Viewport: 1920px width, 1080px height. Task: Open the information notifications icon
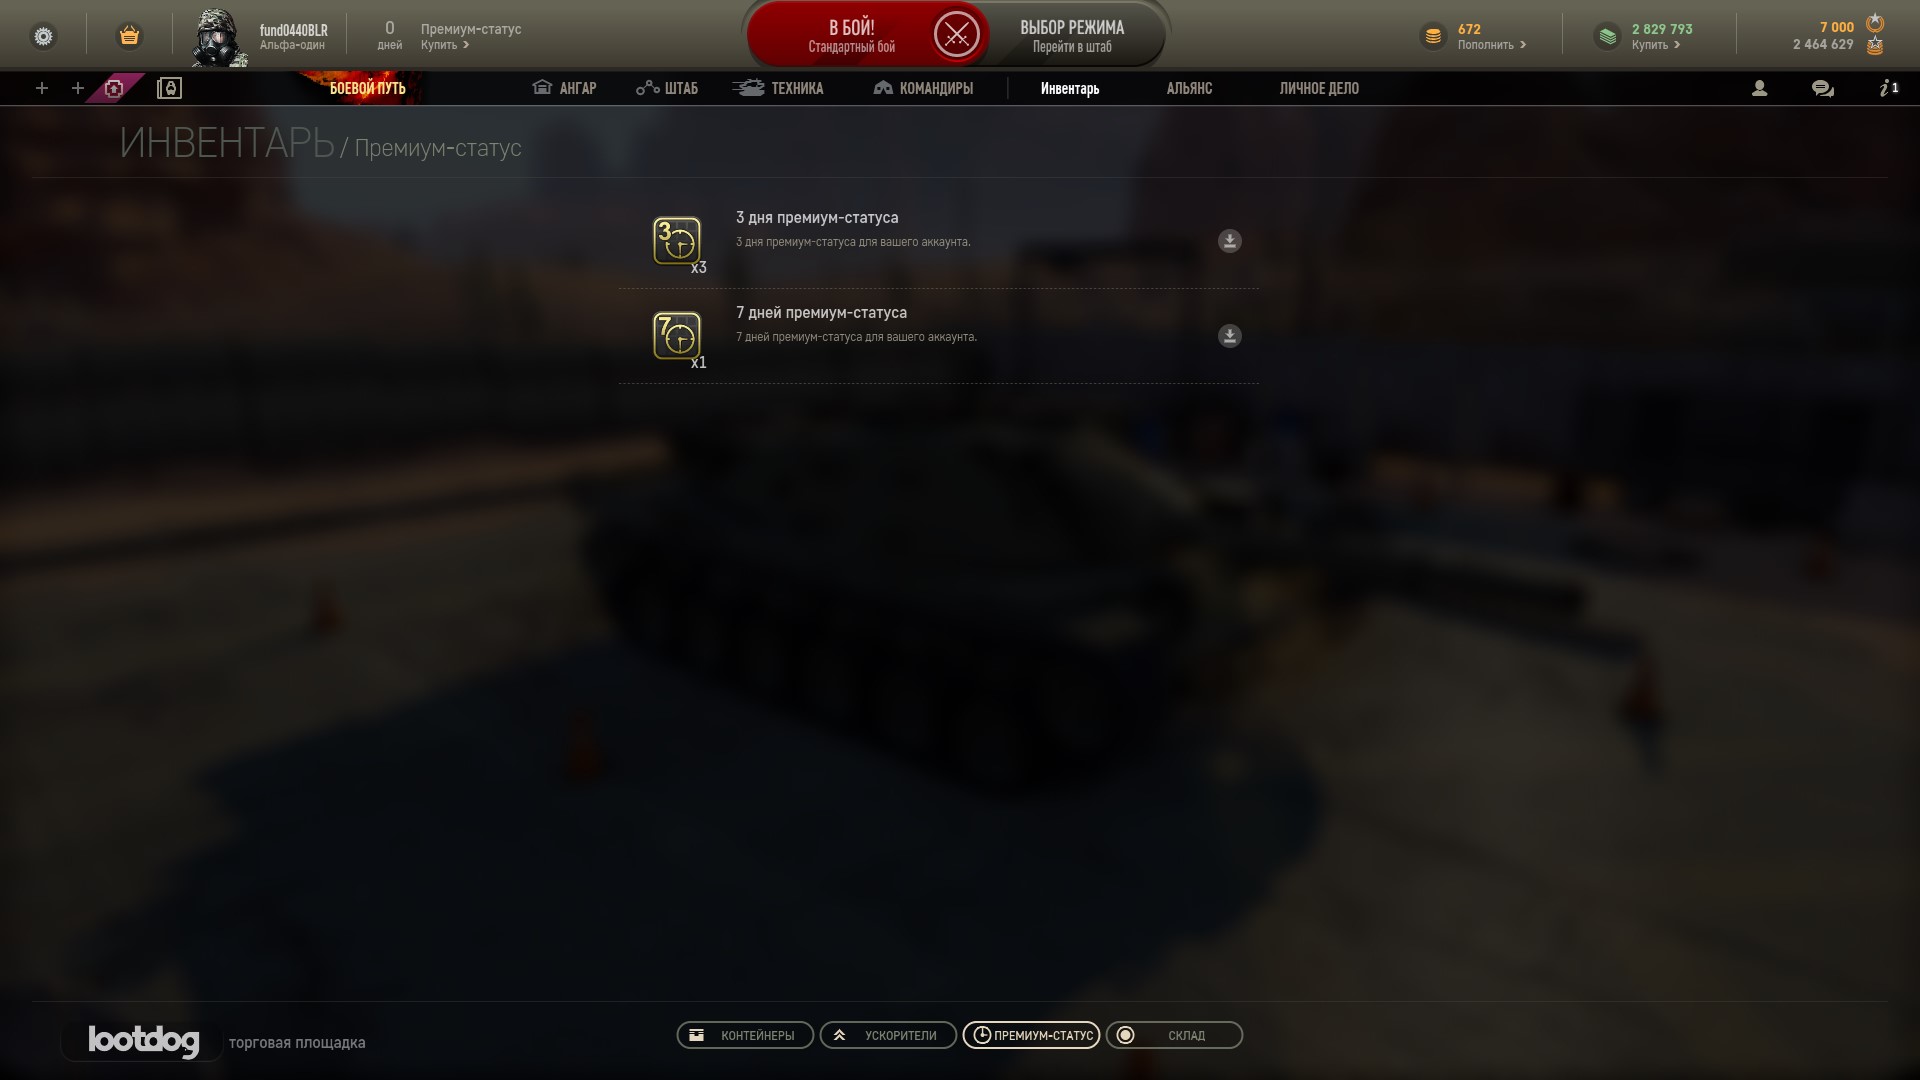1888,88
